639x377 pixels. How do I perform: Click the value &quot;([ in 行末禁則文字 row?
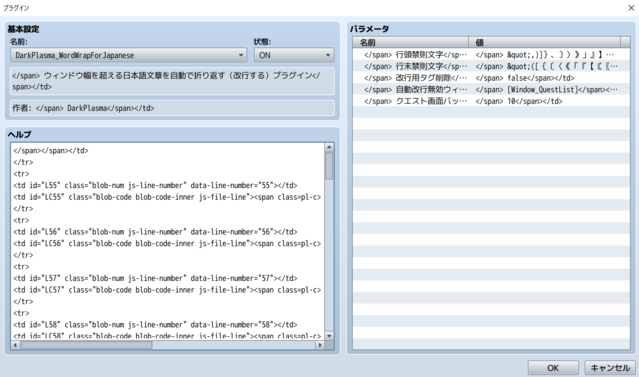click(x=546, y=66)
